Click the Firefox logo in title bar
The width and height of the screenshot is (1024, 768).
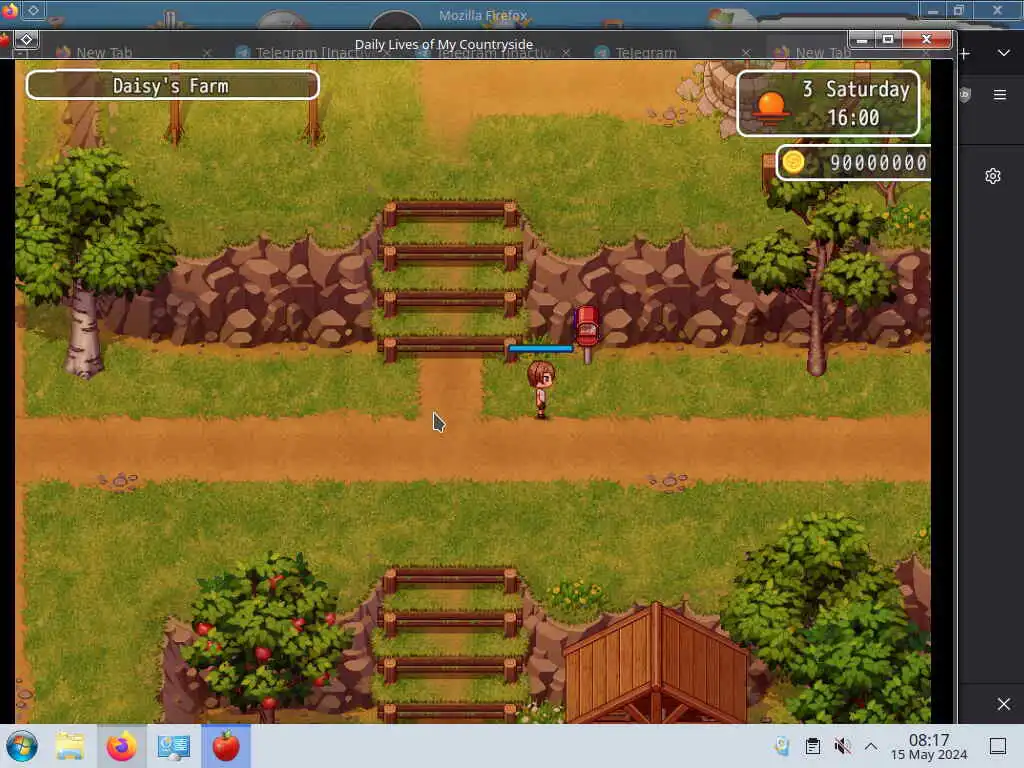10,10
